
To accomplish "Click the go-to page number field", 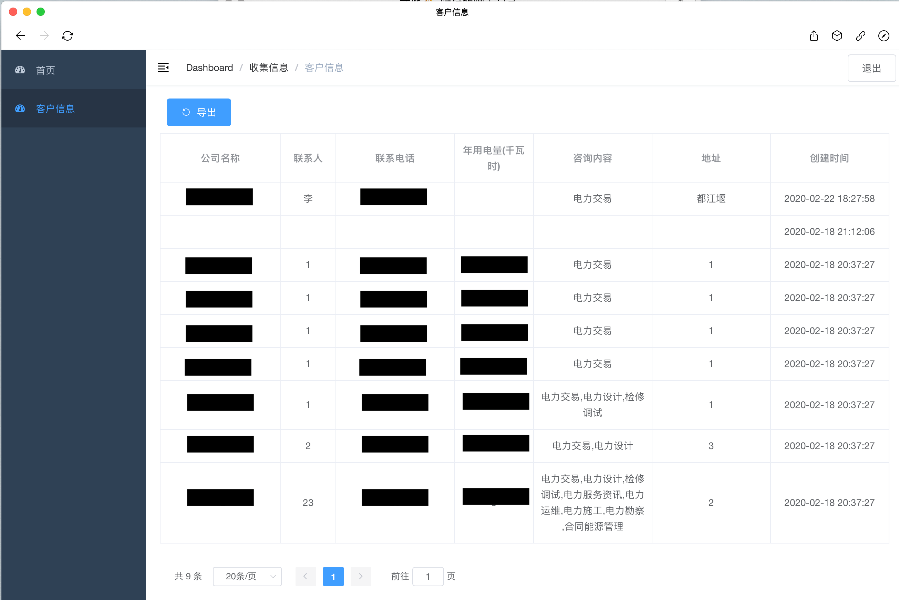I will coord(427,576).
